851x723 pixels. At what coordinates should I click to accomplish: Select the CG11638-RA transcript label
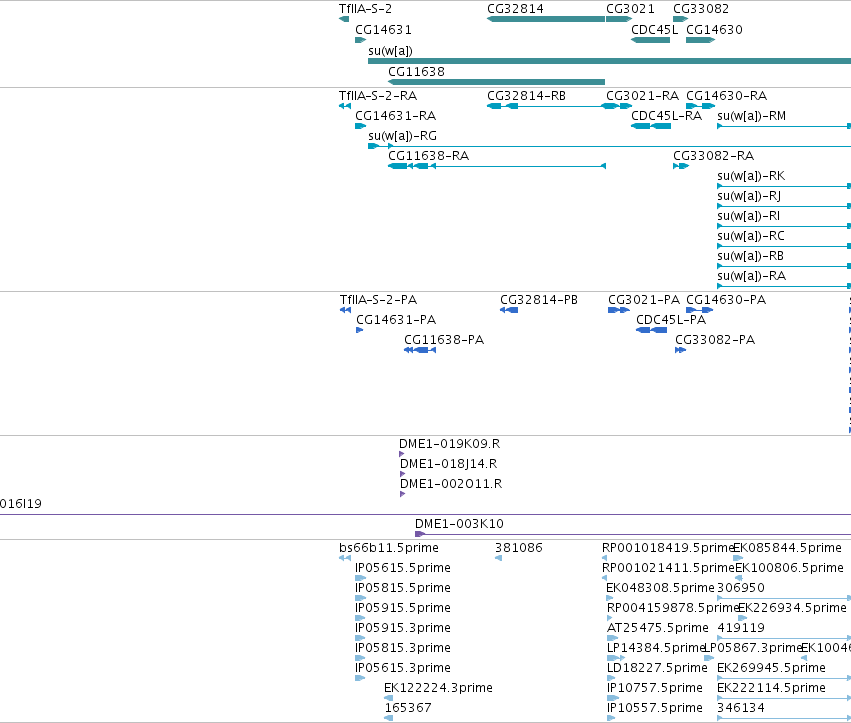tap(428, 156)
